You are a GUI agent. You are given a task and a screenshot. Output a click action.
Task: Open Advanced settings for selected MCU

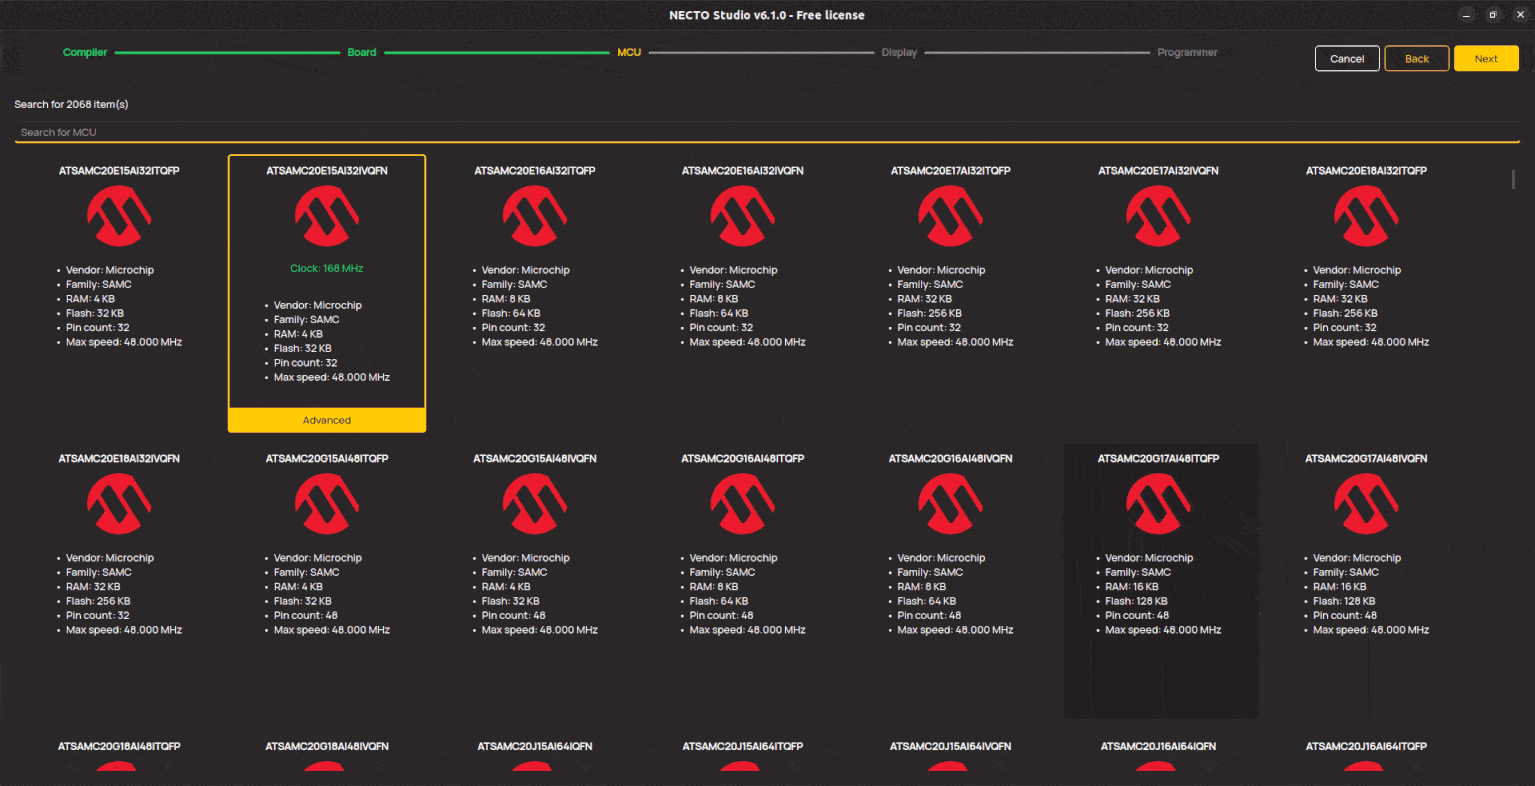[x=327, y=420]
